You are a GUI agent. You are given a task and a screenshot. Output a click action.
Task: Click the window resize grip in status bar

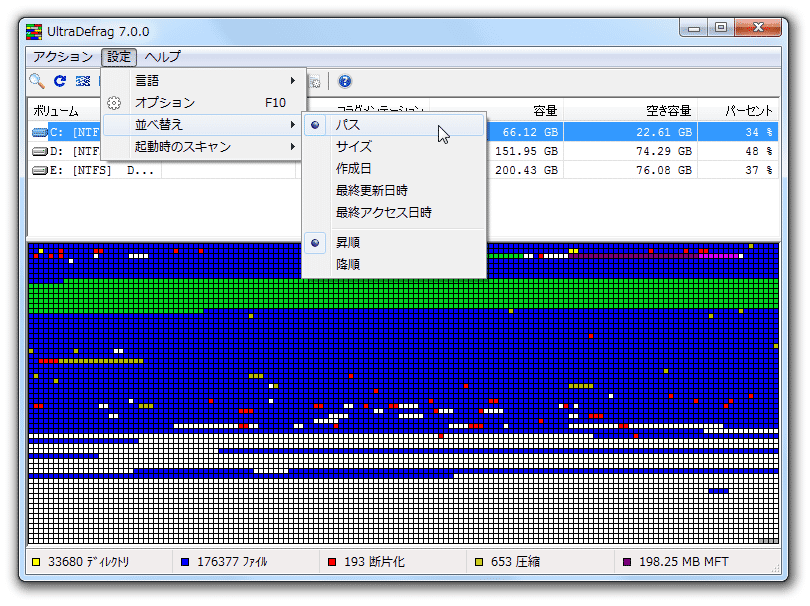tap(775, 568)
